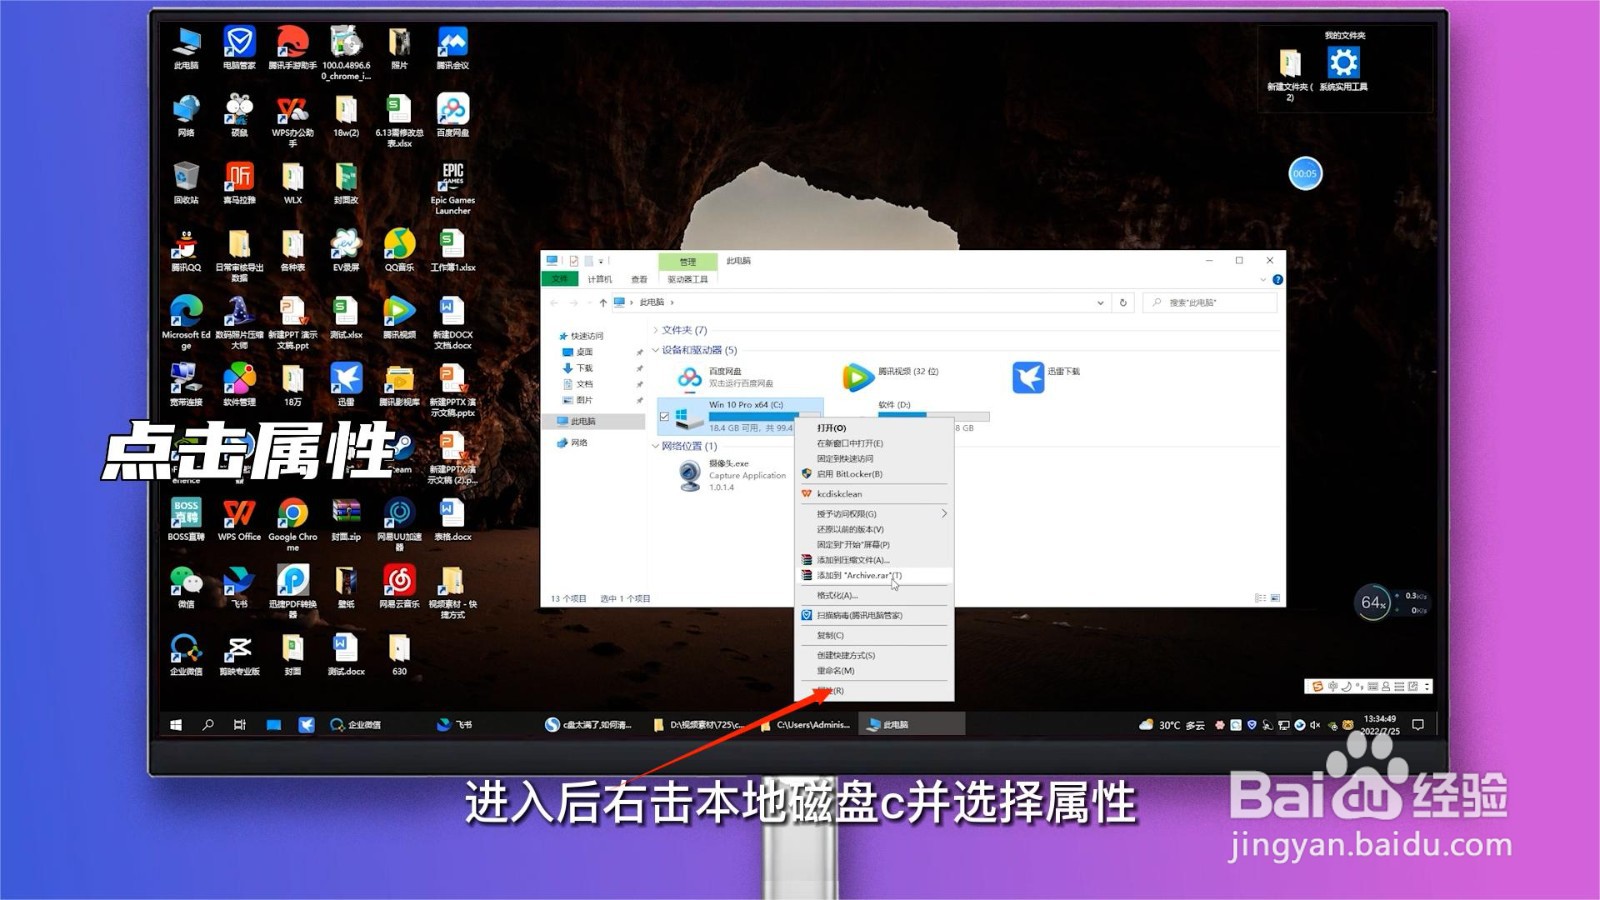The height and width of the screenshot is (900, 1600).
Task: Open Epic Games Launcher desktop icon
Action: (453, 187)
